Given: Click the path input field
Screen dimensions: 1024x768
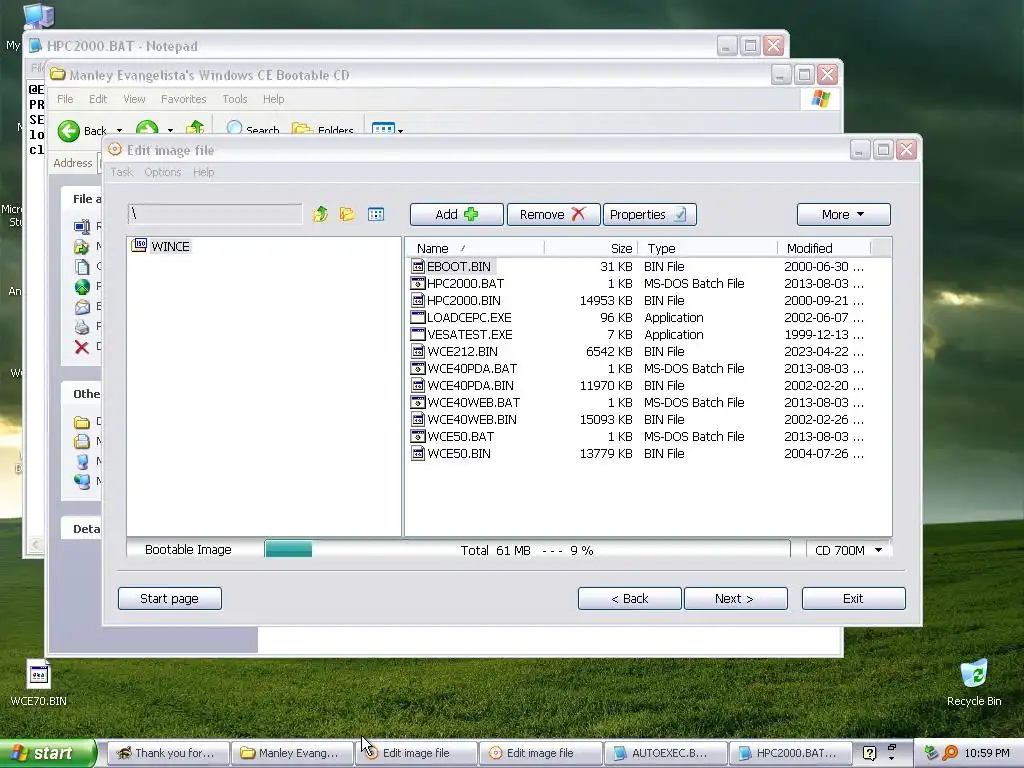Looking at the screenshot, I should pyautogui.click(x=215, y=214).
